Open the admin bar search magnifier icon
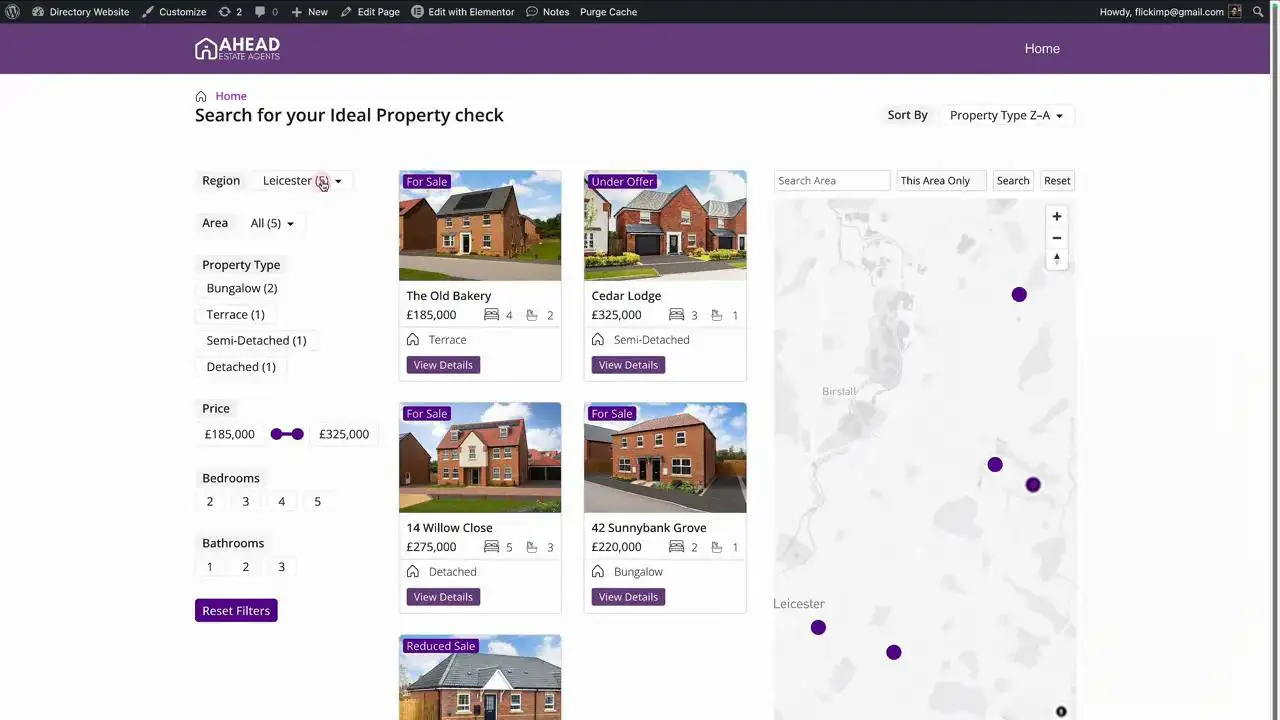Image resolution: width=1280 pixels, height=720 pixels. 1258,12
